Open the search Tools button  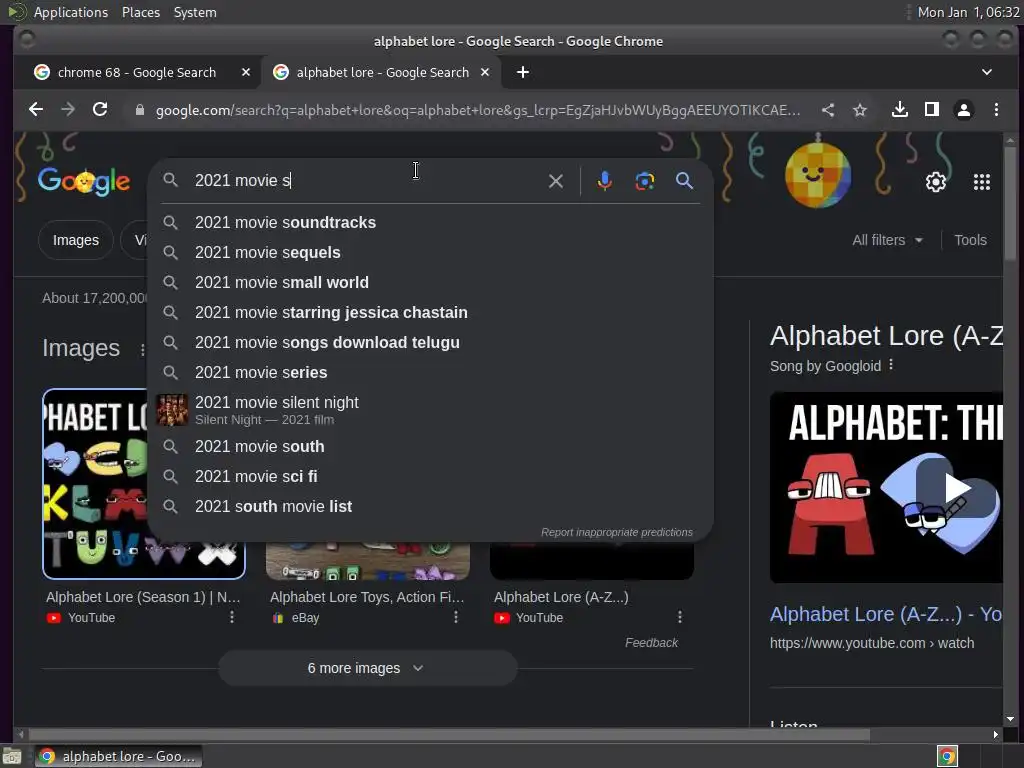pyautogui.click(x=970, y=240)
